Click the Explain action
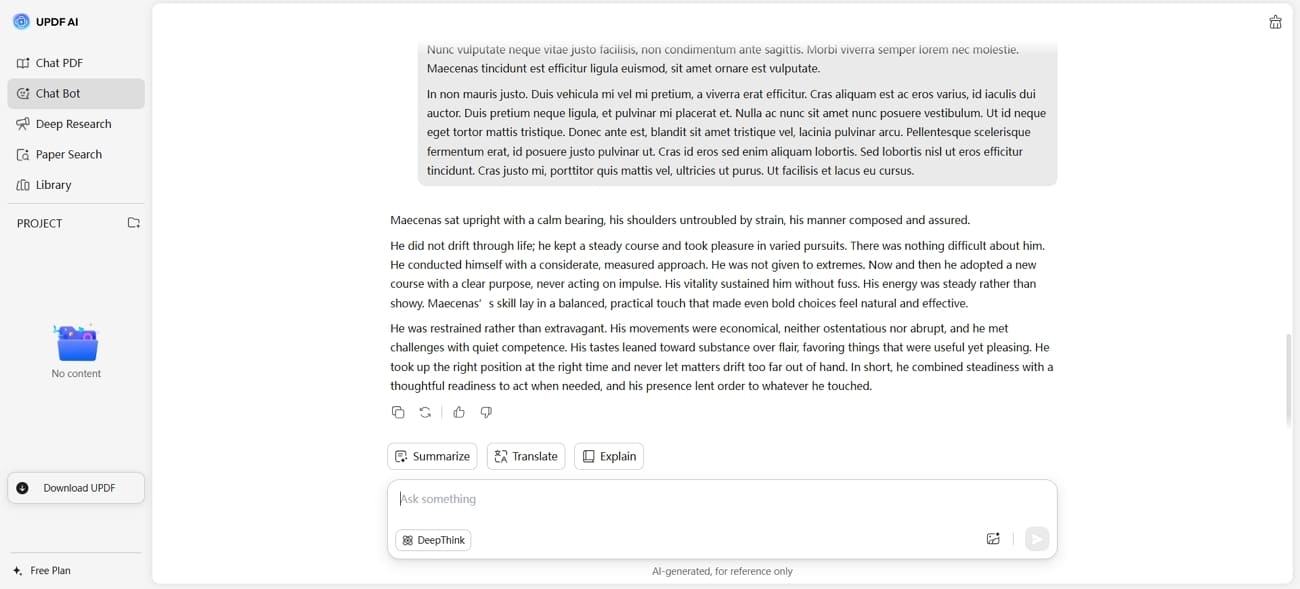 coord(608,455)
